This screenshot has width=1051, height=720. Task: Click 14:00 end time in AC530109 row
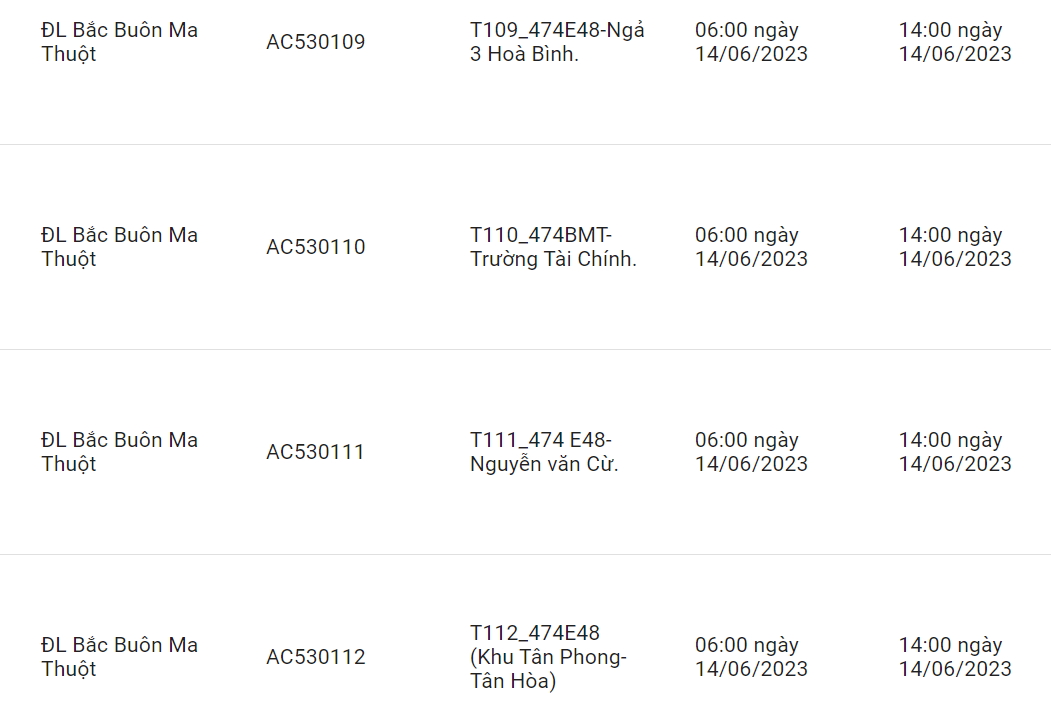[955, 42]
